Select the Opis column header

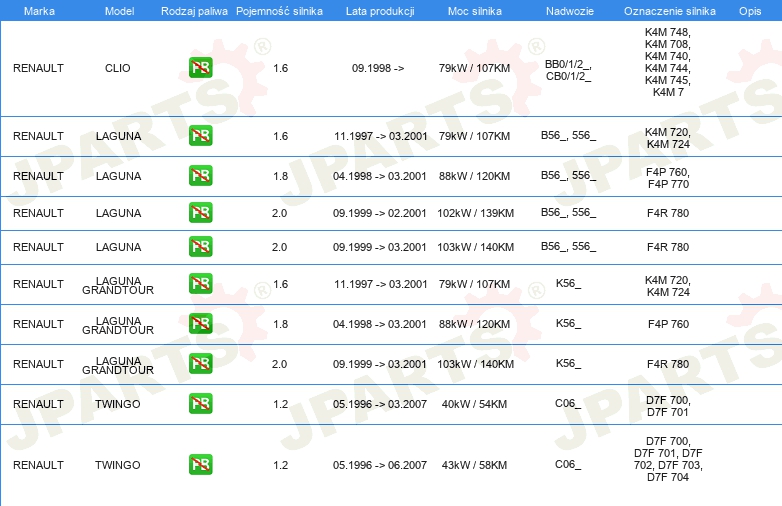[749, 10]
